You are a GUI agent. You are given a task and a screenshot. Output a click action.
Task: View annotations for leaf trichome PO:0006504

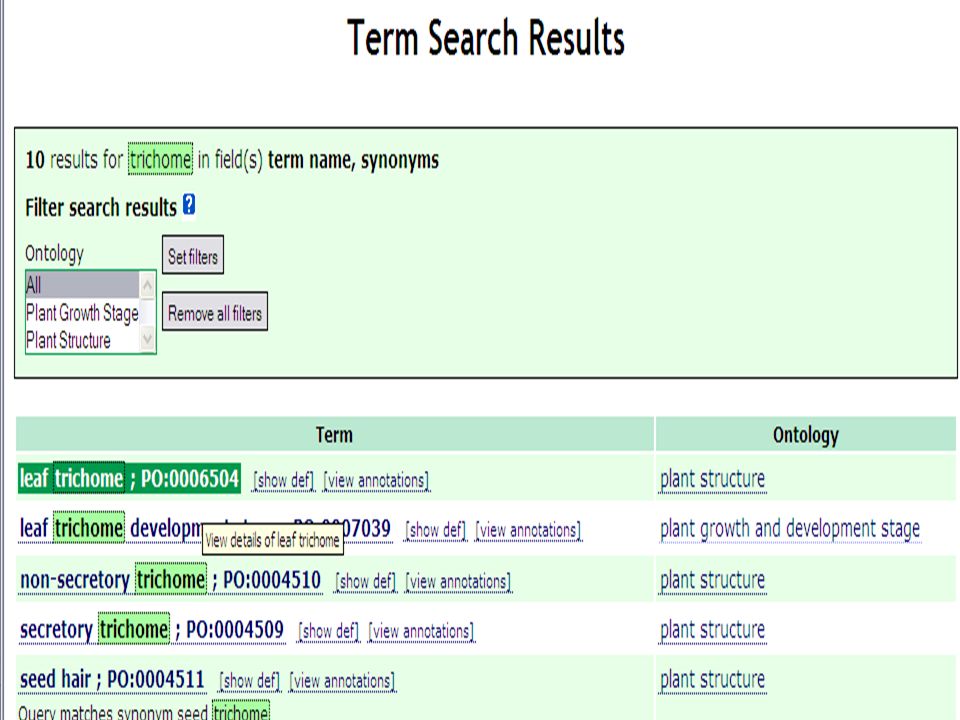[x=376, y=481]
